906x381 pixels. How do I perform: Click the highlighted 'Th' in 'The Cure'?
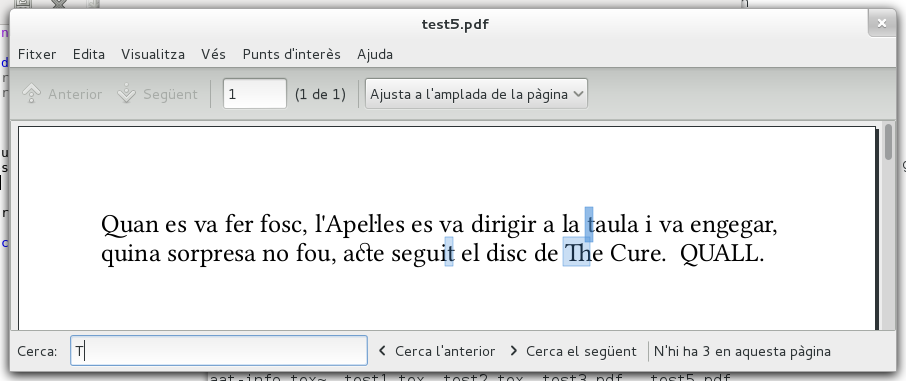(577, 251)
